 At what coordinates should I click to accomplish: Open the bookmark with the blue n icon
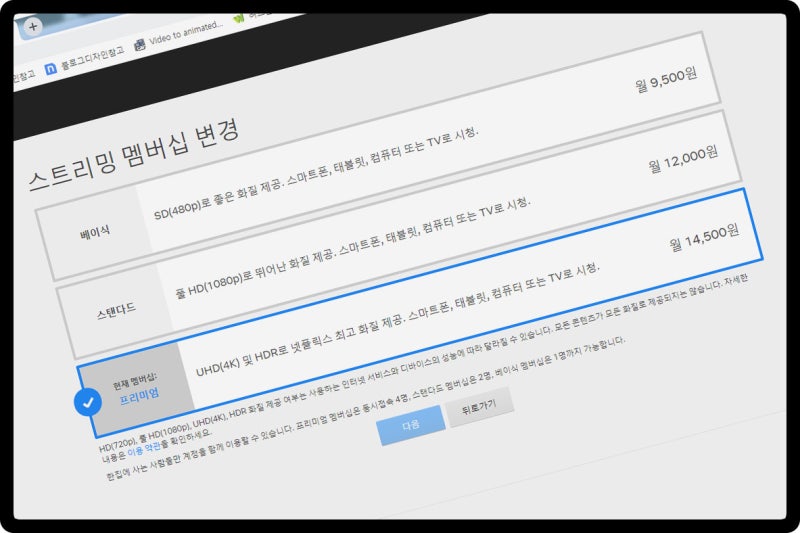[84, 60]
